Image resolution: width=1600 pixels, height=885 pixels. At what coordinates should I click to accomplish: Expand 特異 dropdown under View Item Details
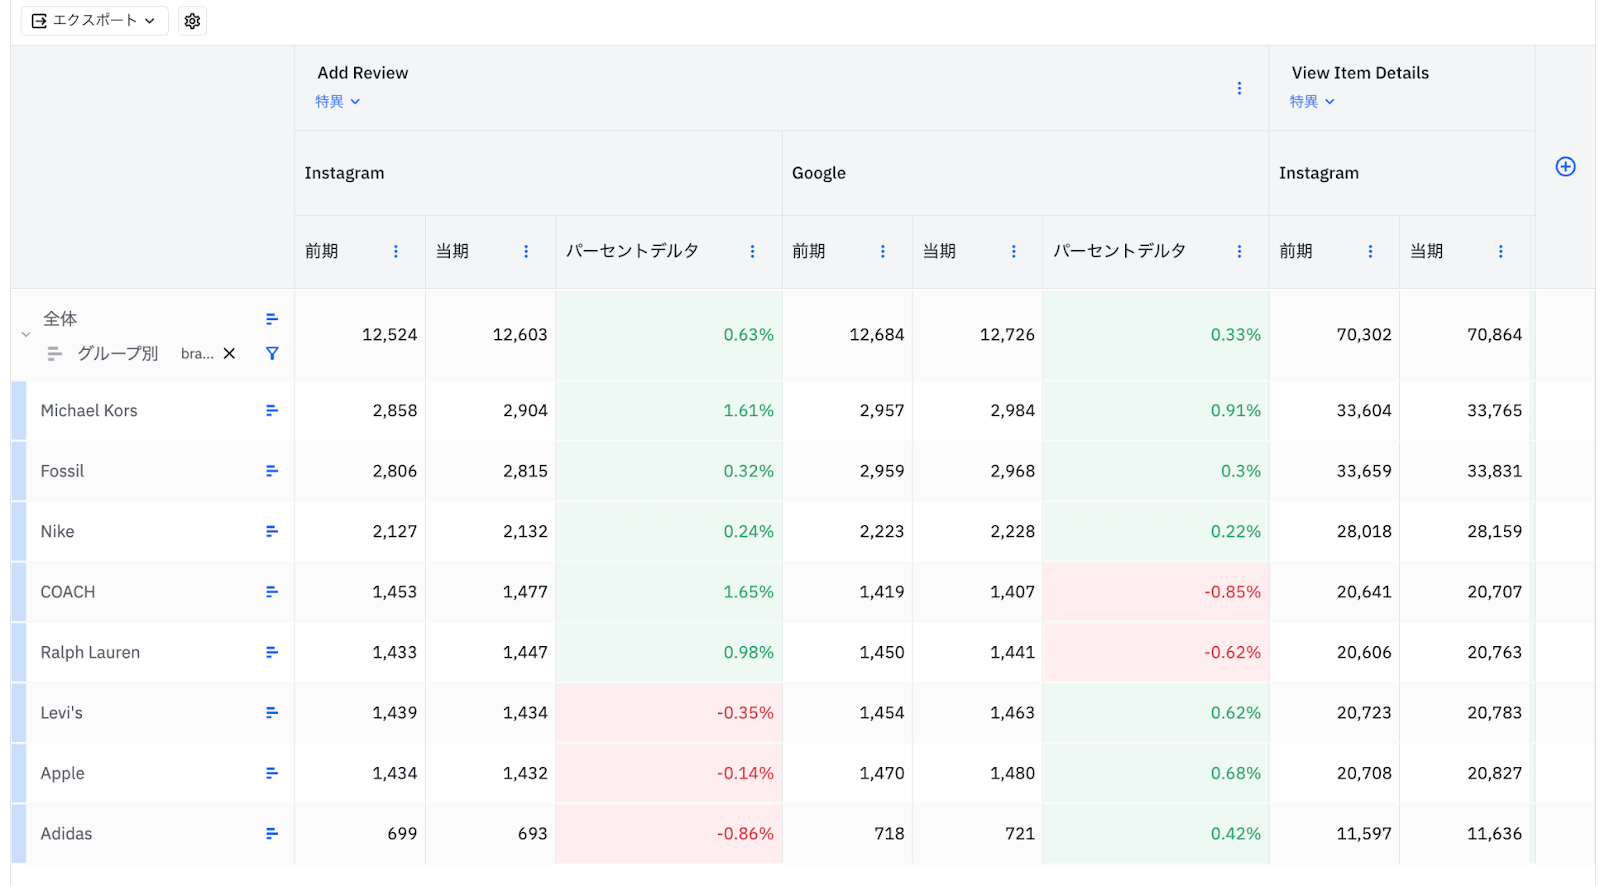(x=1311, y=102)
